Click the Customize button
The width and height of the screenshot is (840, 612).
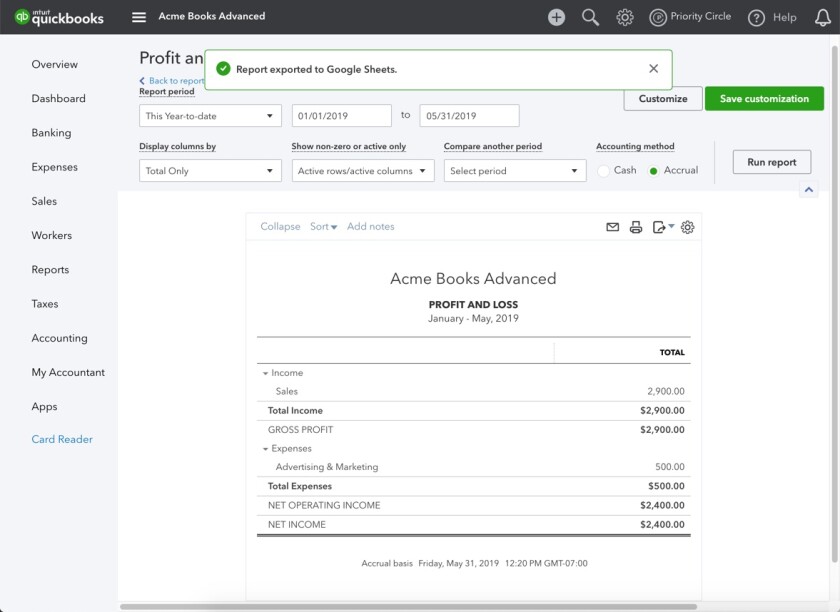point(663,99)
